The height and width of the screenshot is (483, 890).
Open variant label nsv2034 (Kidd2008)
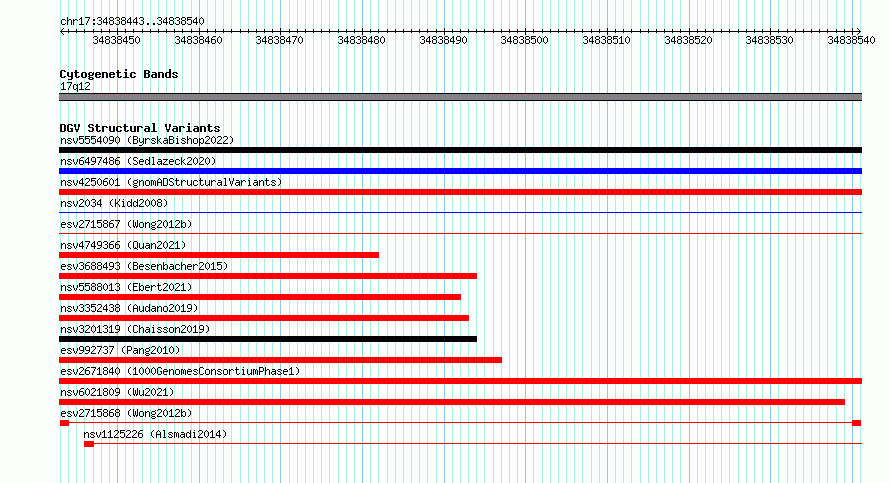[x=114, y=203]
